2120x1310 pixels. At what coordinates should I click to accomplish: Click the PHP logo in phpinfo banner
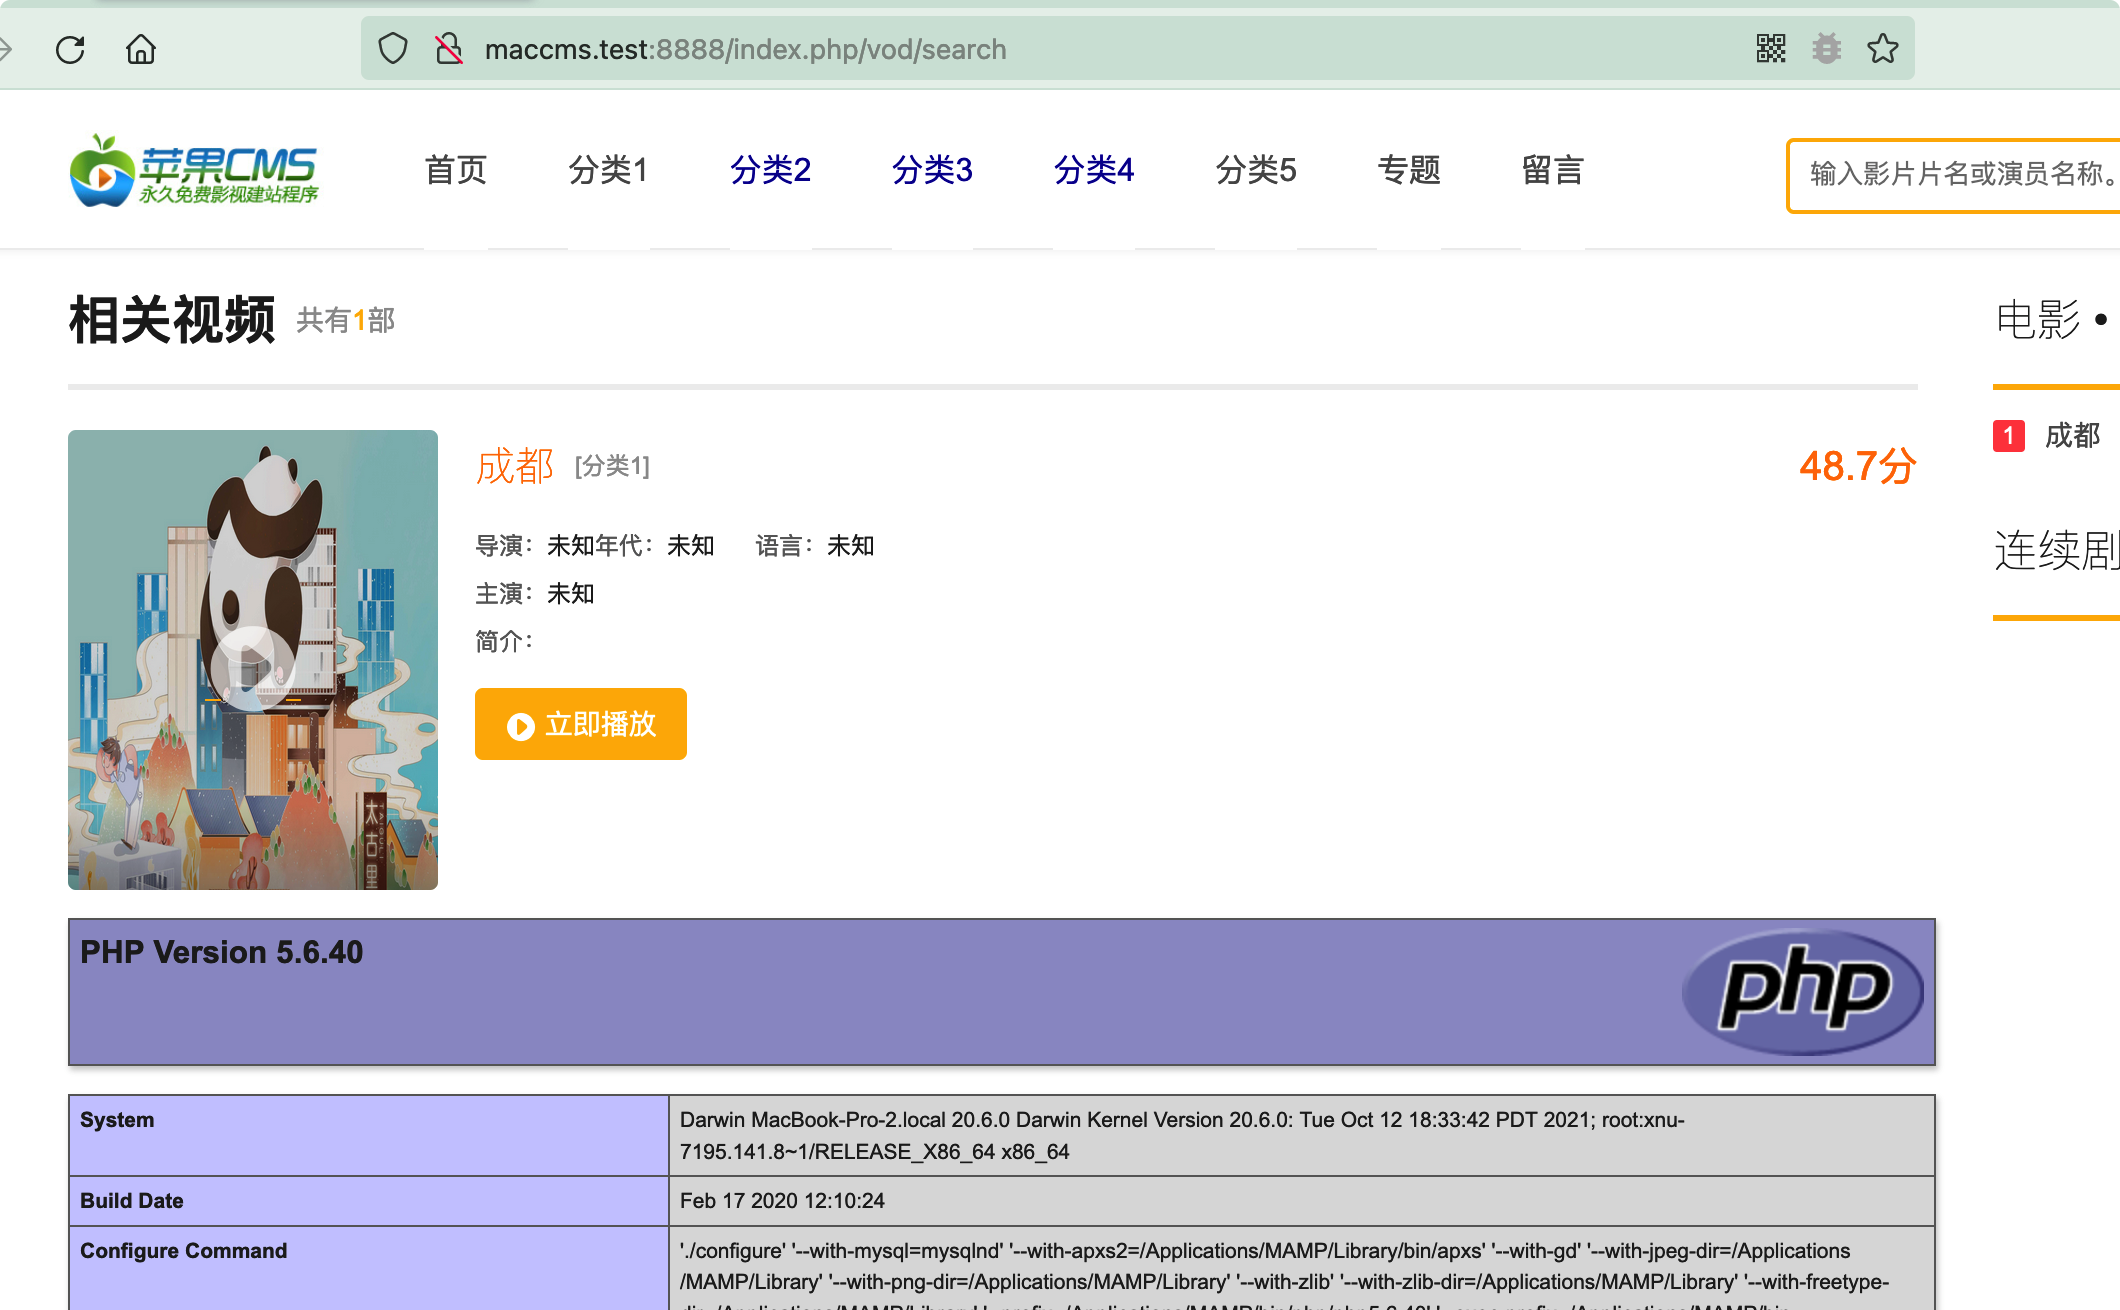[1803, 991]
